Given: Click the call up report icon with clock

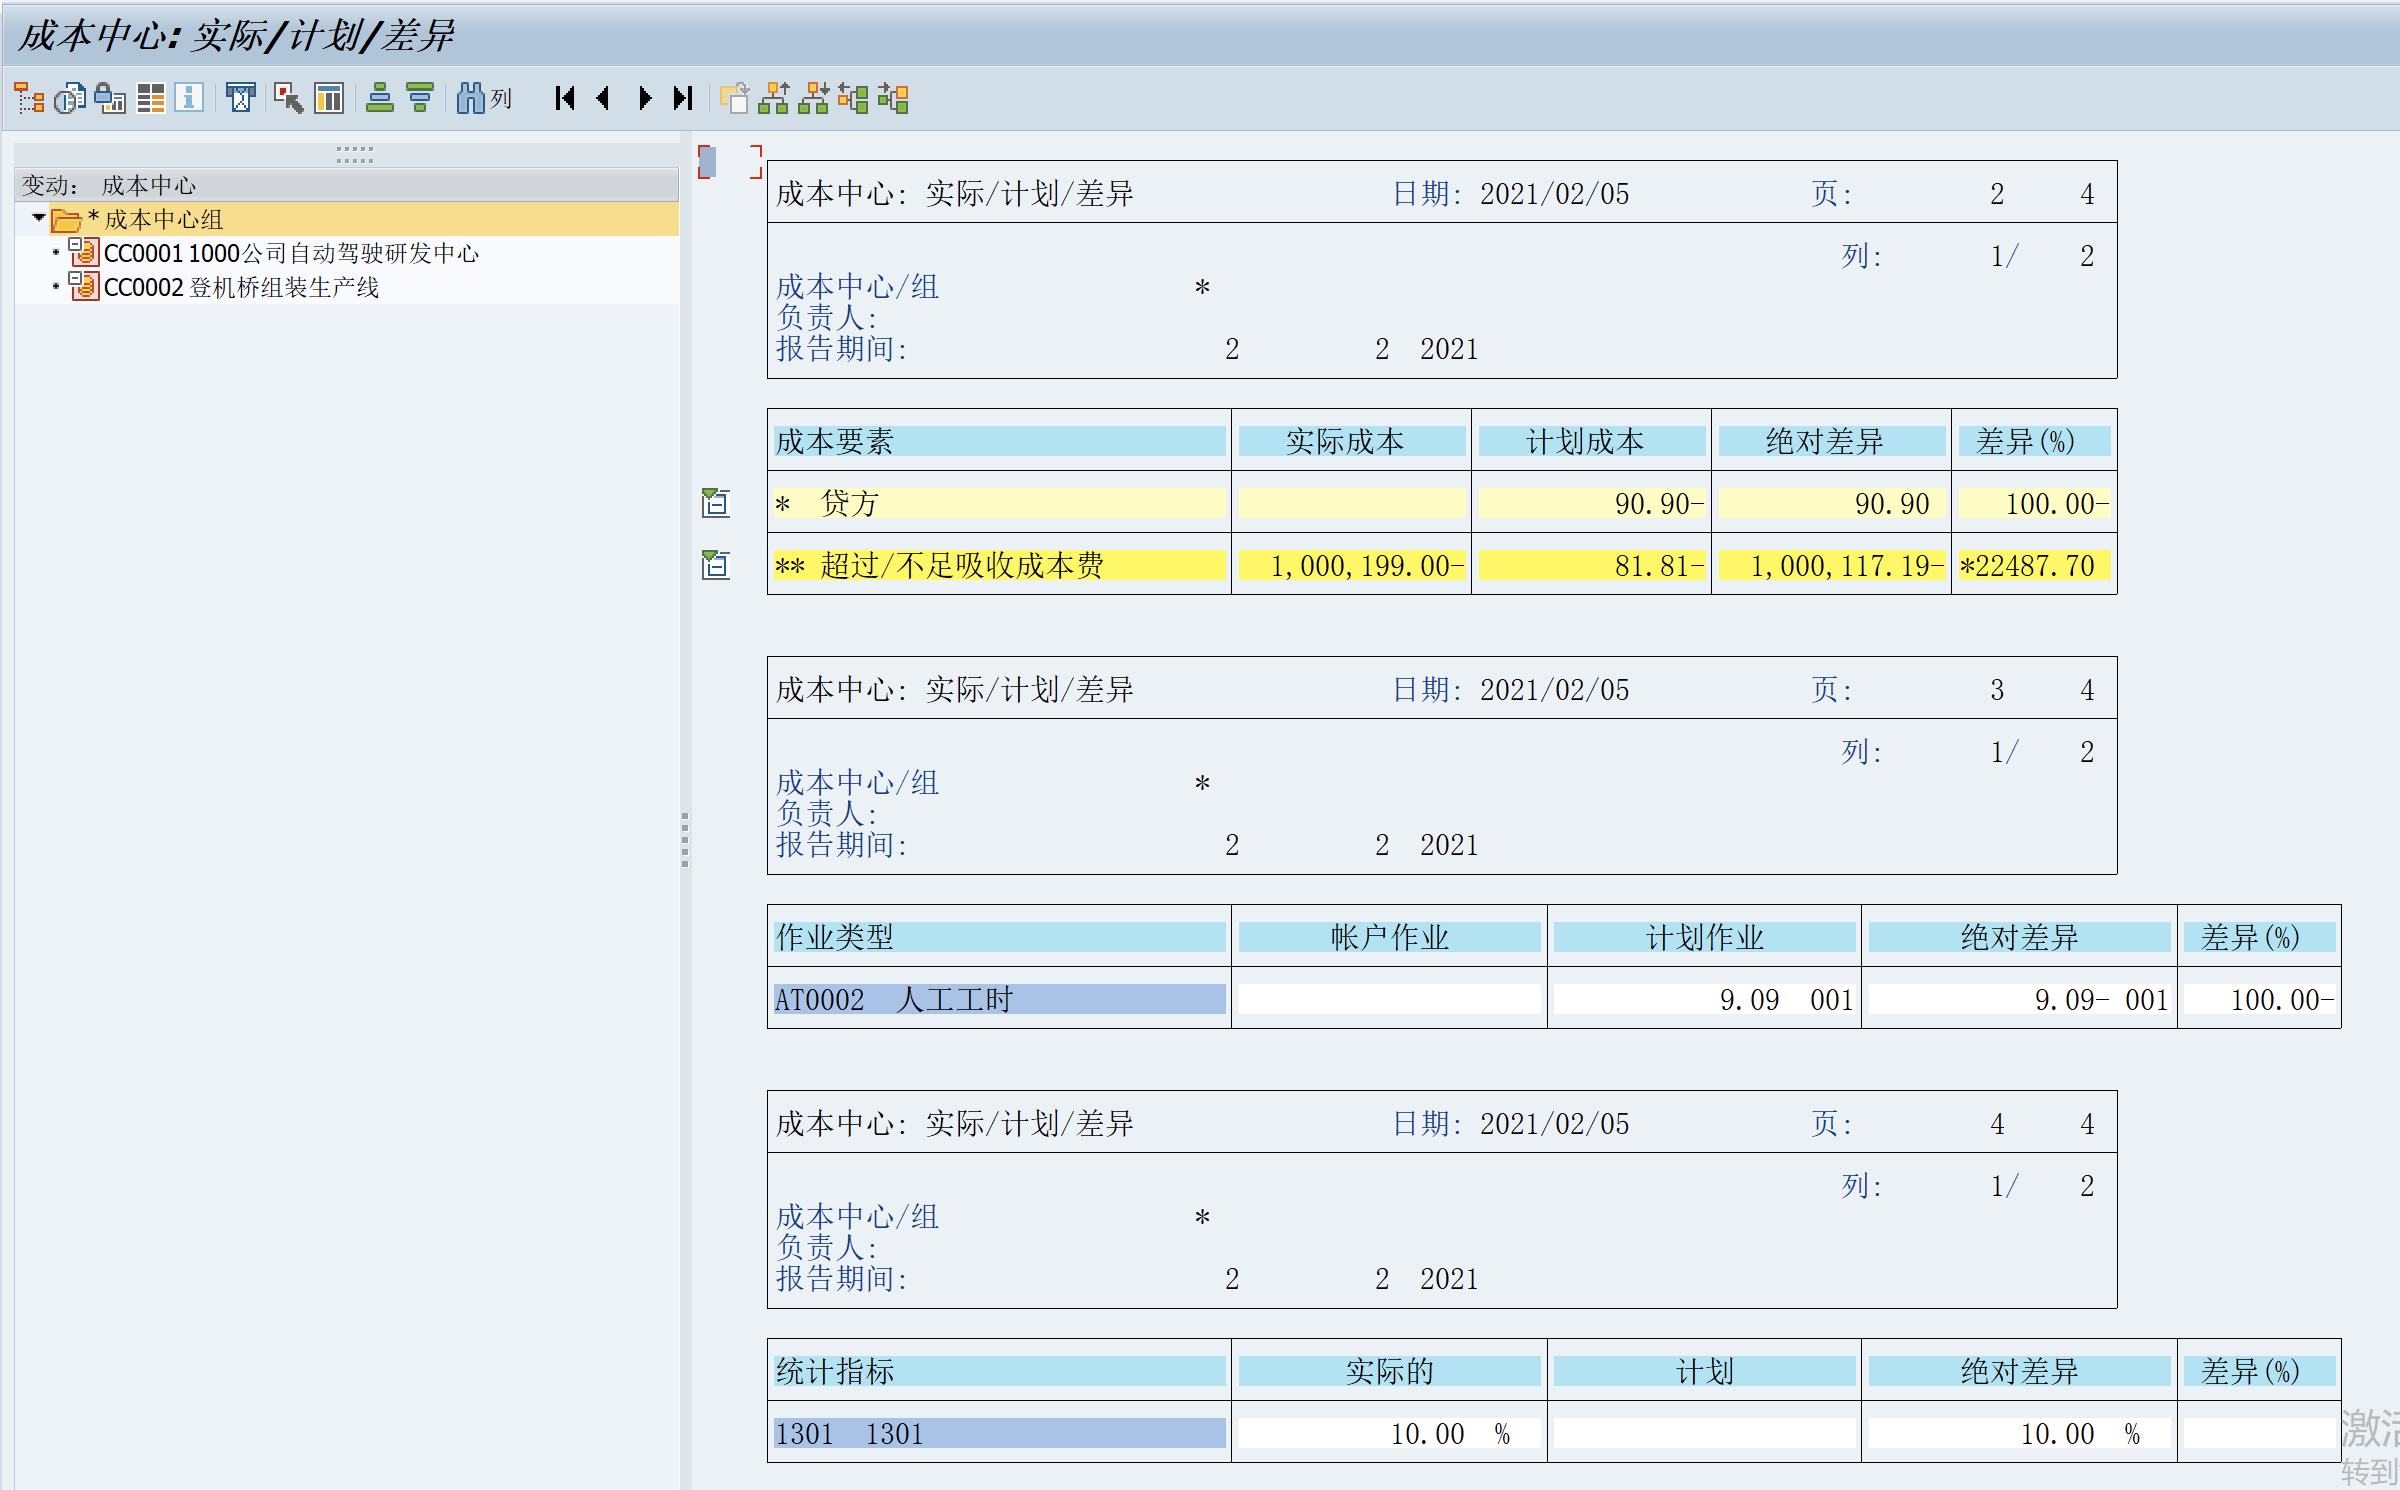Looking at the screenshot, I should tap(68, 98).
